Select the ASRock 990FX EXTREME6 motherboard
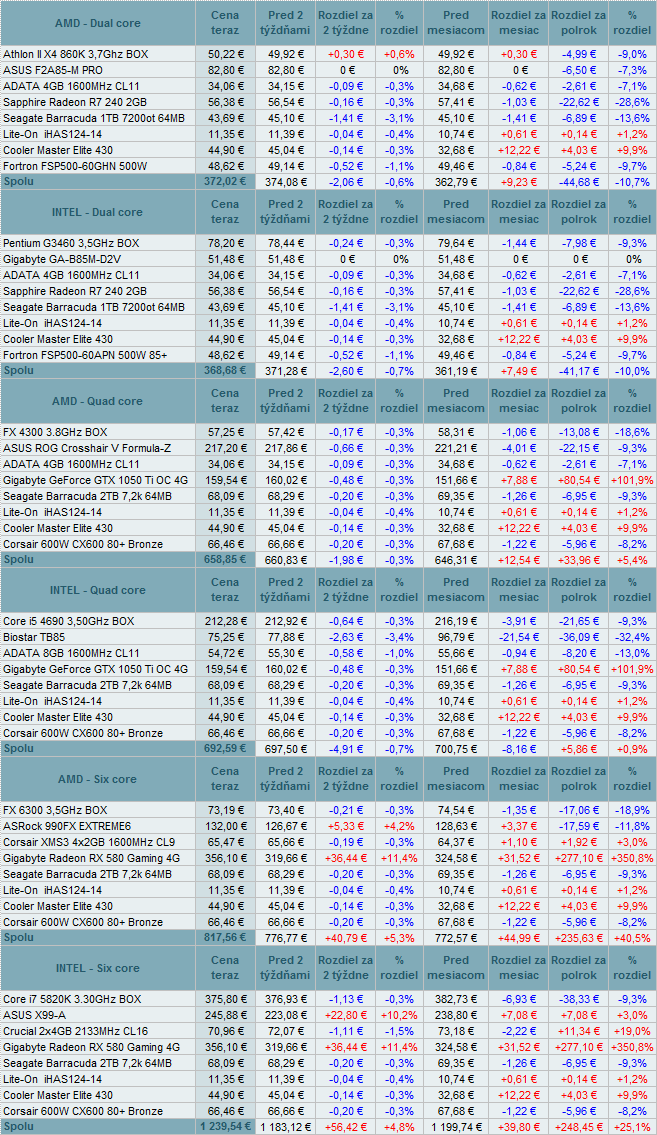The image size is (657, 1135). click(x=68, y=826)
